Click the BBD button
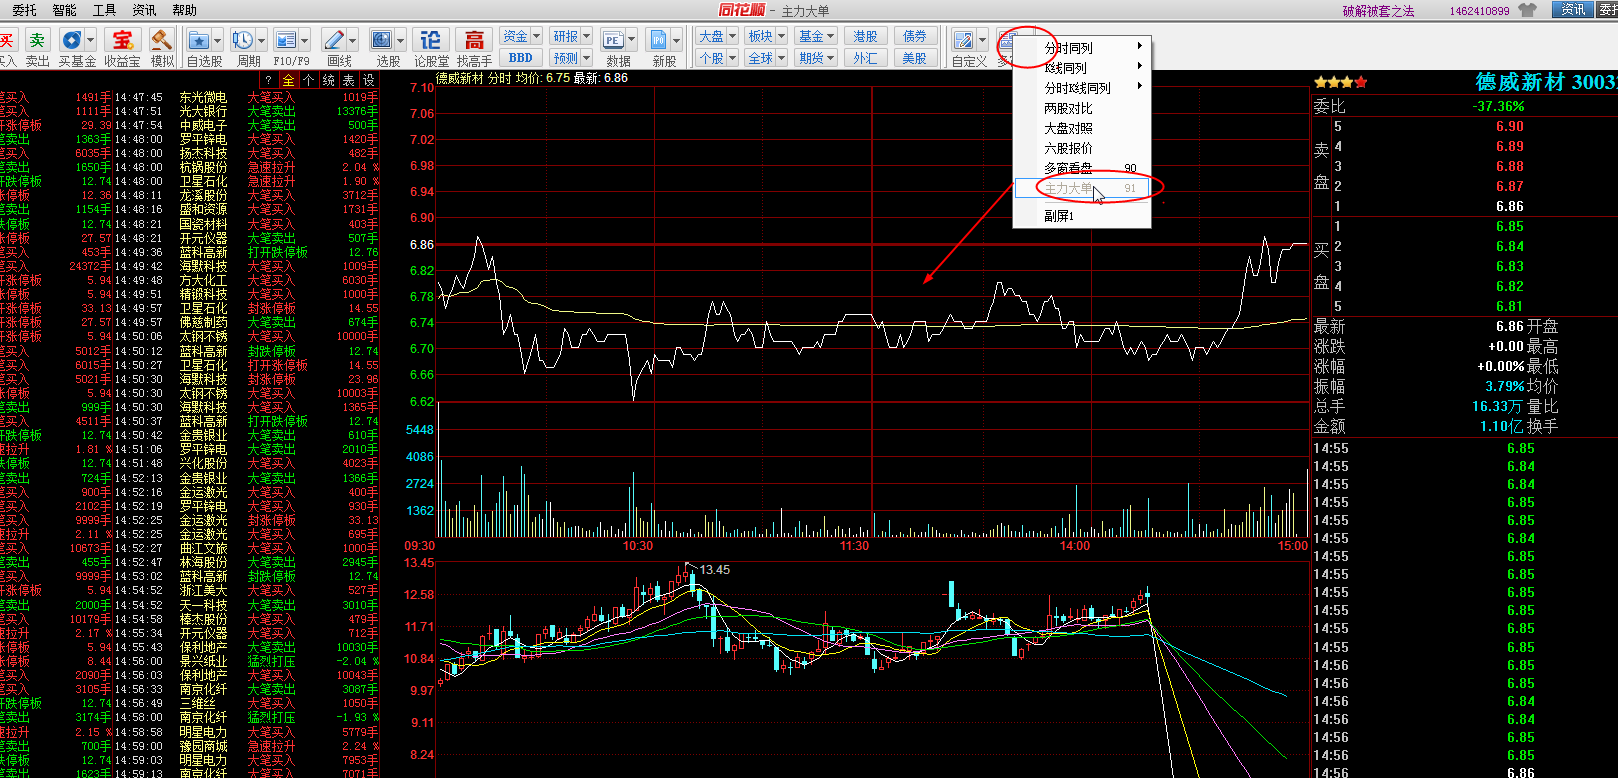Image resolution: width=1618 pixels, height=778 pixels. point(520,58)
